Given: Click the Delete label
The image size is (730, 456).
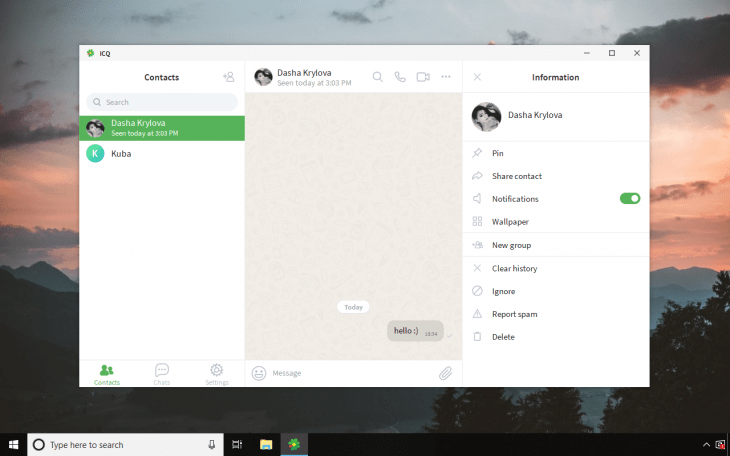Looking at the screenshot, I should pos(503,337).
